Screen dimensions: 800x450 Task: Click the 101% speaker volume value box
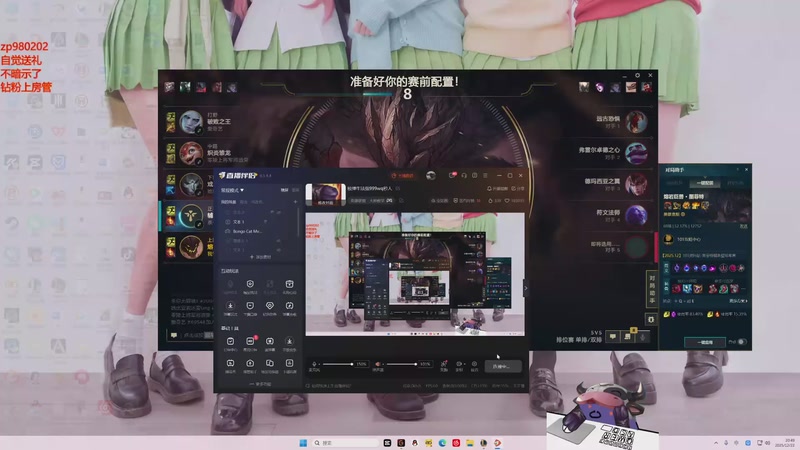[425, 364]
